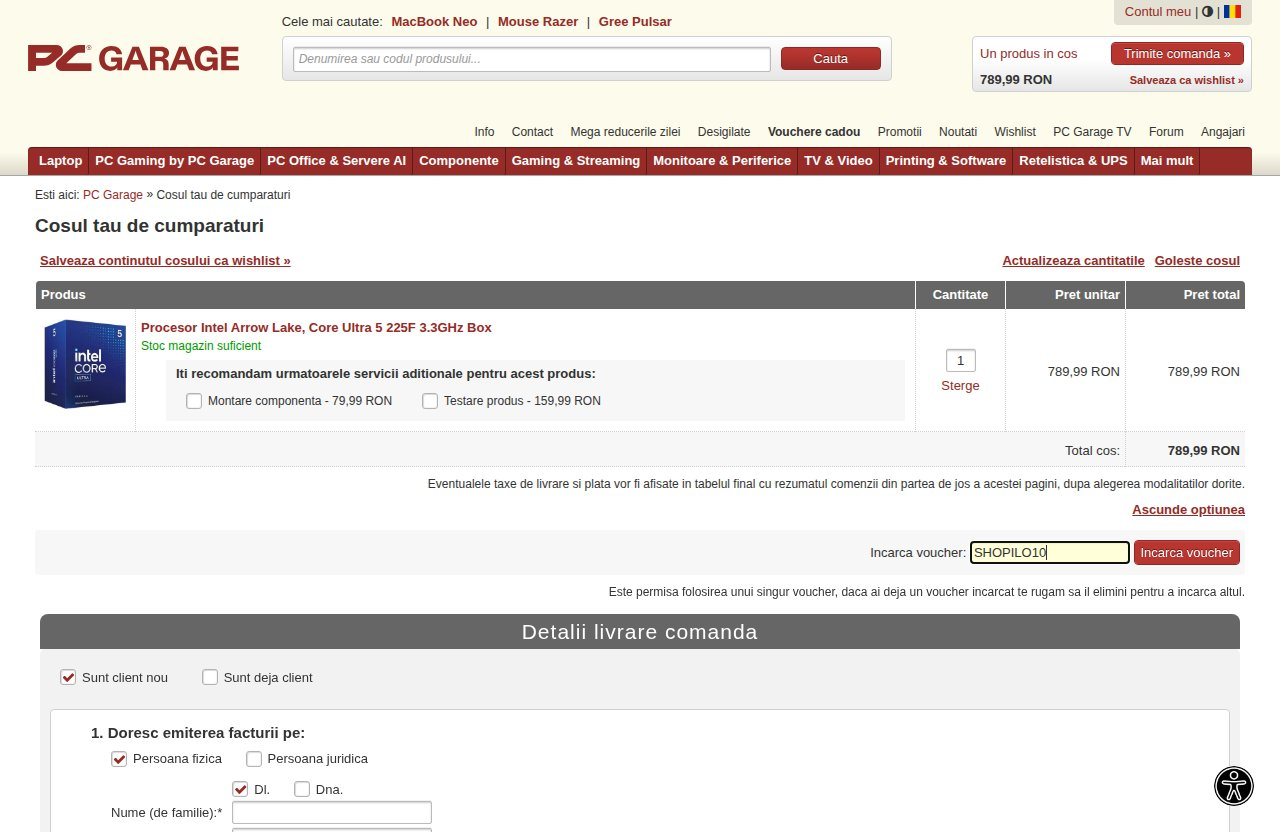Image resolution: width=1280 pixels, height=832 pixels.
Task: Open the Desigilate link
Action: (724, 132)
